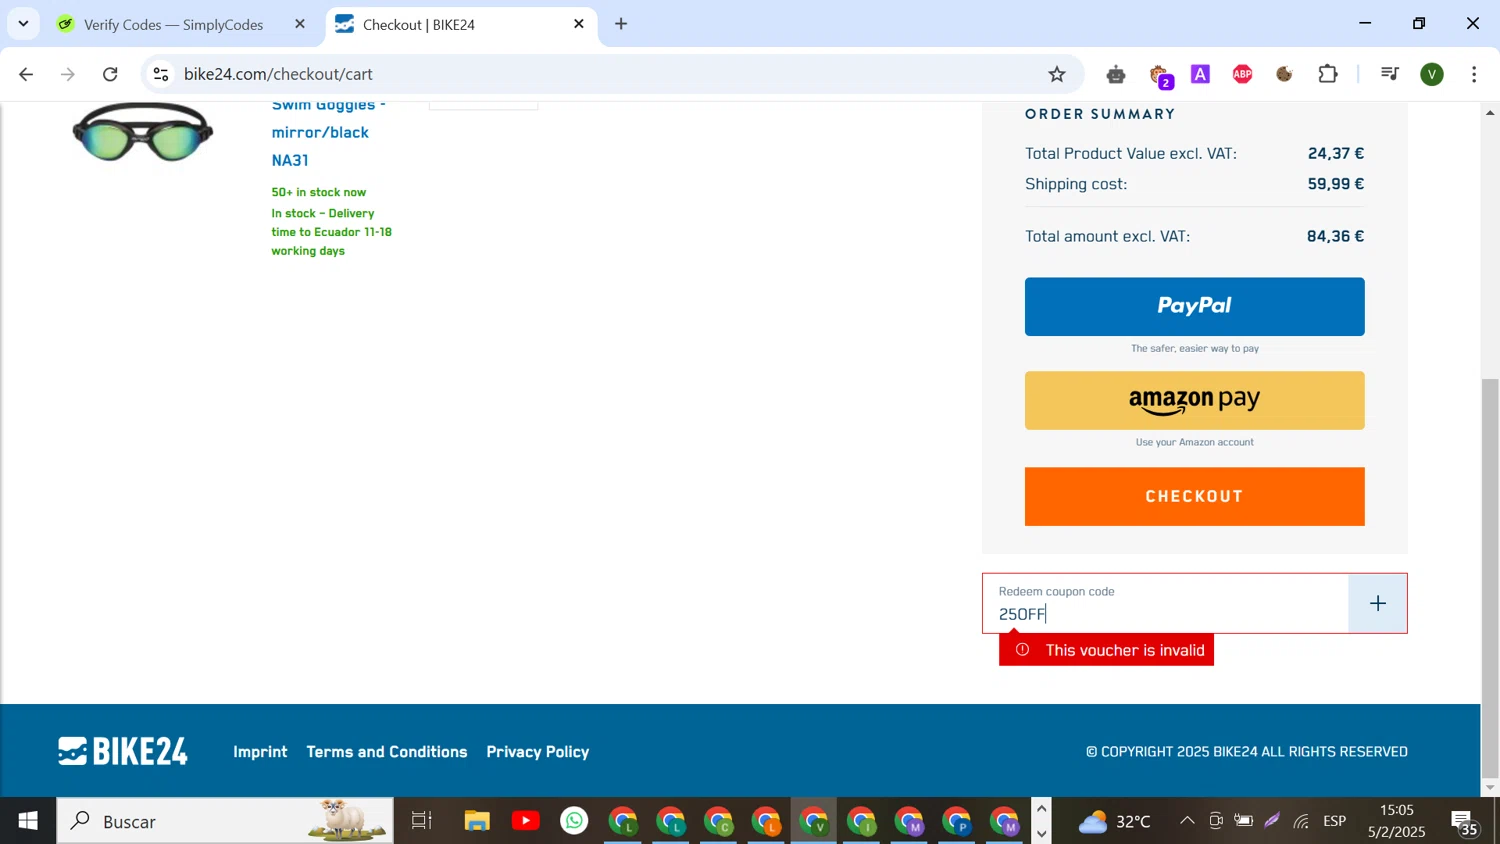This screenshot has width=1500, height=844.
Task: Click the Total amount 84,36 € value
Action: click(1335, 236)
